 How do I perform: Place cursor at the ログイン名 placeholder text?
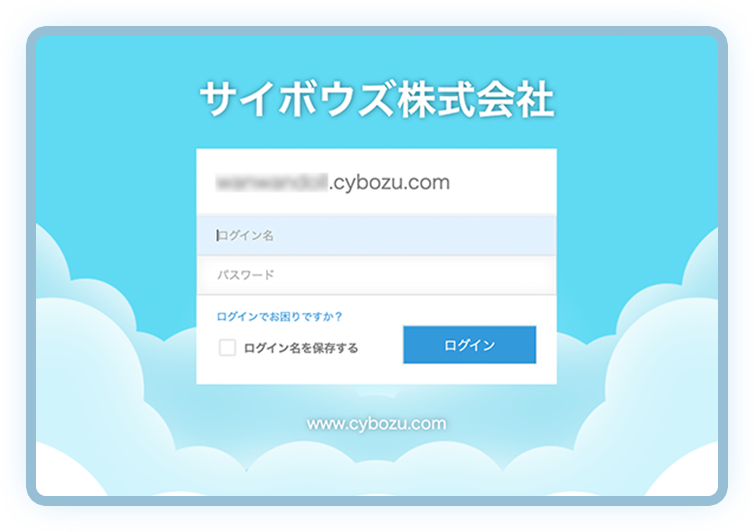pos(245,235)
